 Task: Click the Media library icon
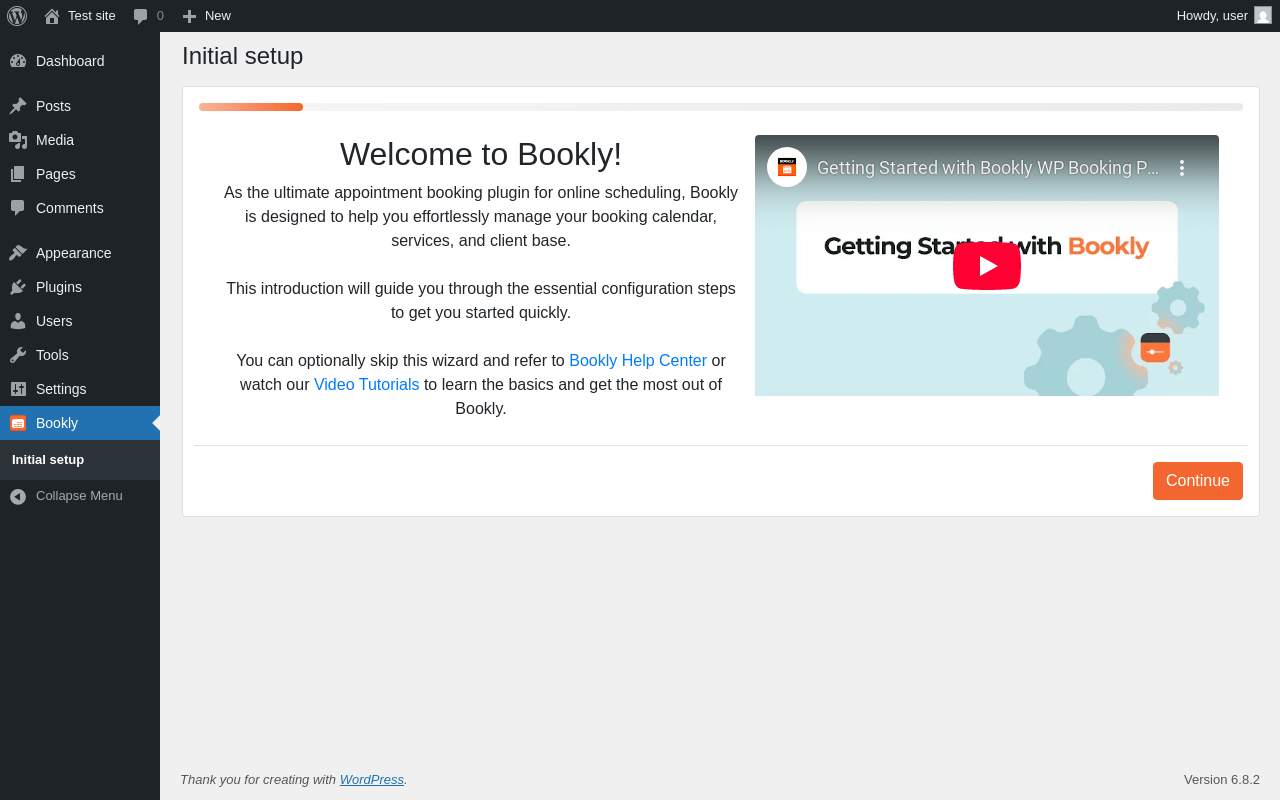tap(18, 140)
